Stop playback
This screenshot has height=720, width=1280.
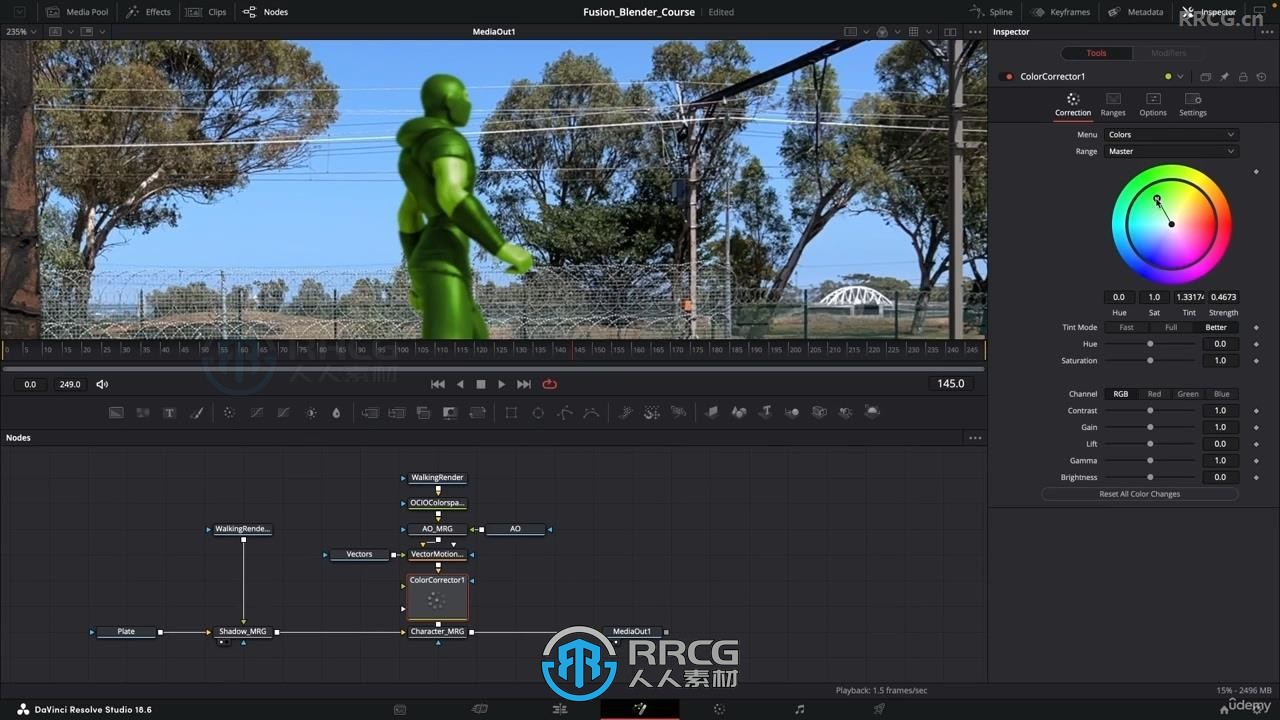click(x=481, y=384)
